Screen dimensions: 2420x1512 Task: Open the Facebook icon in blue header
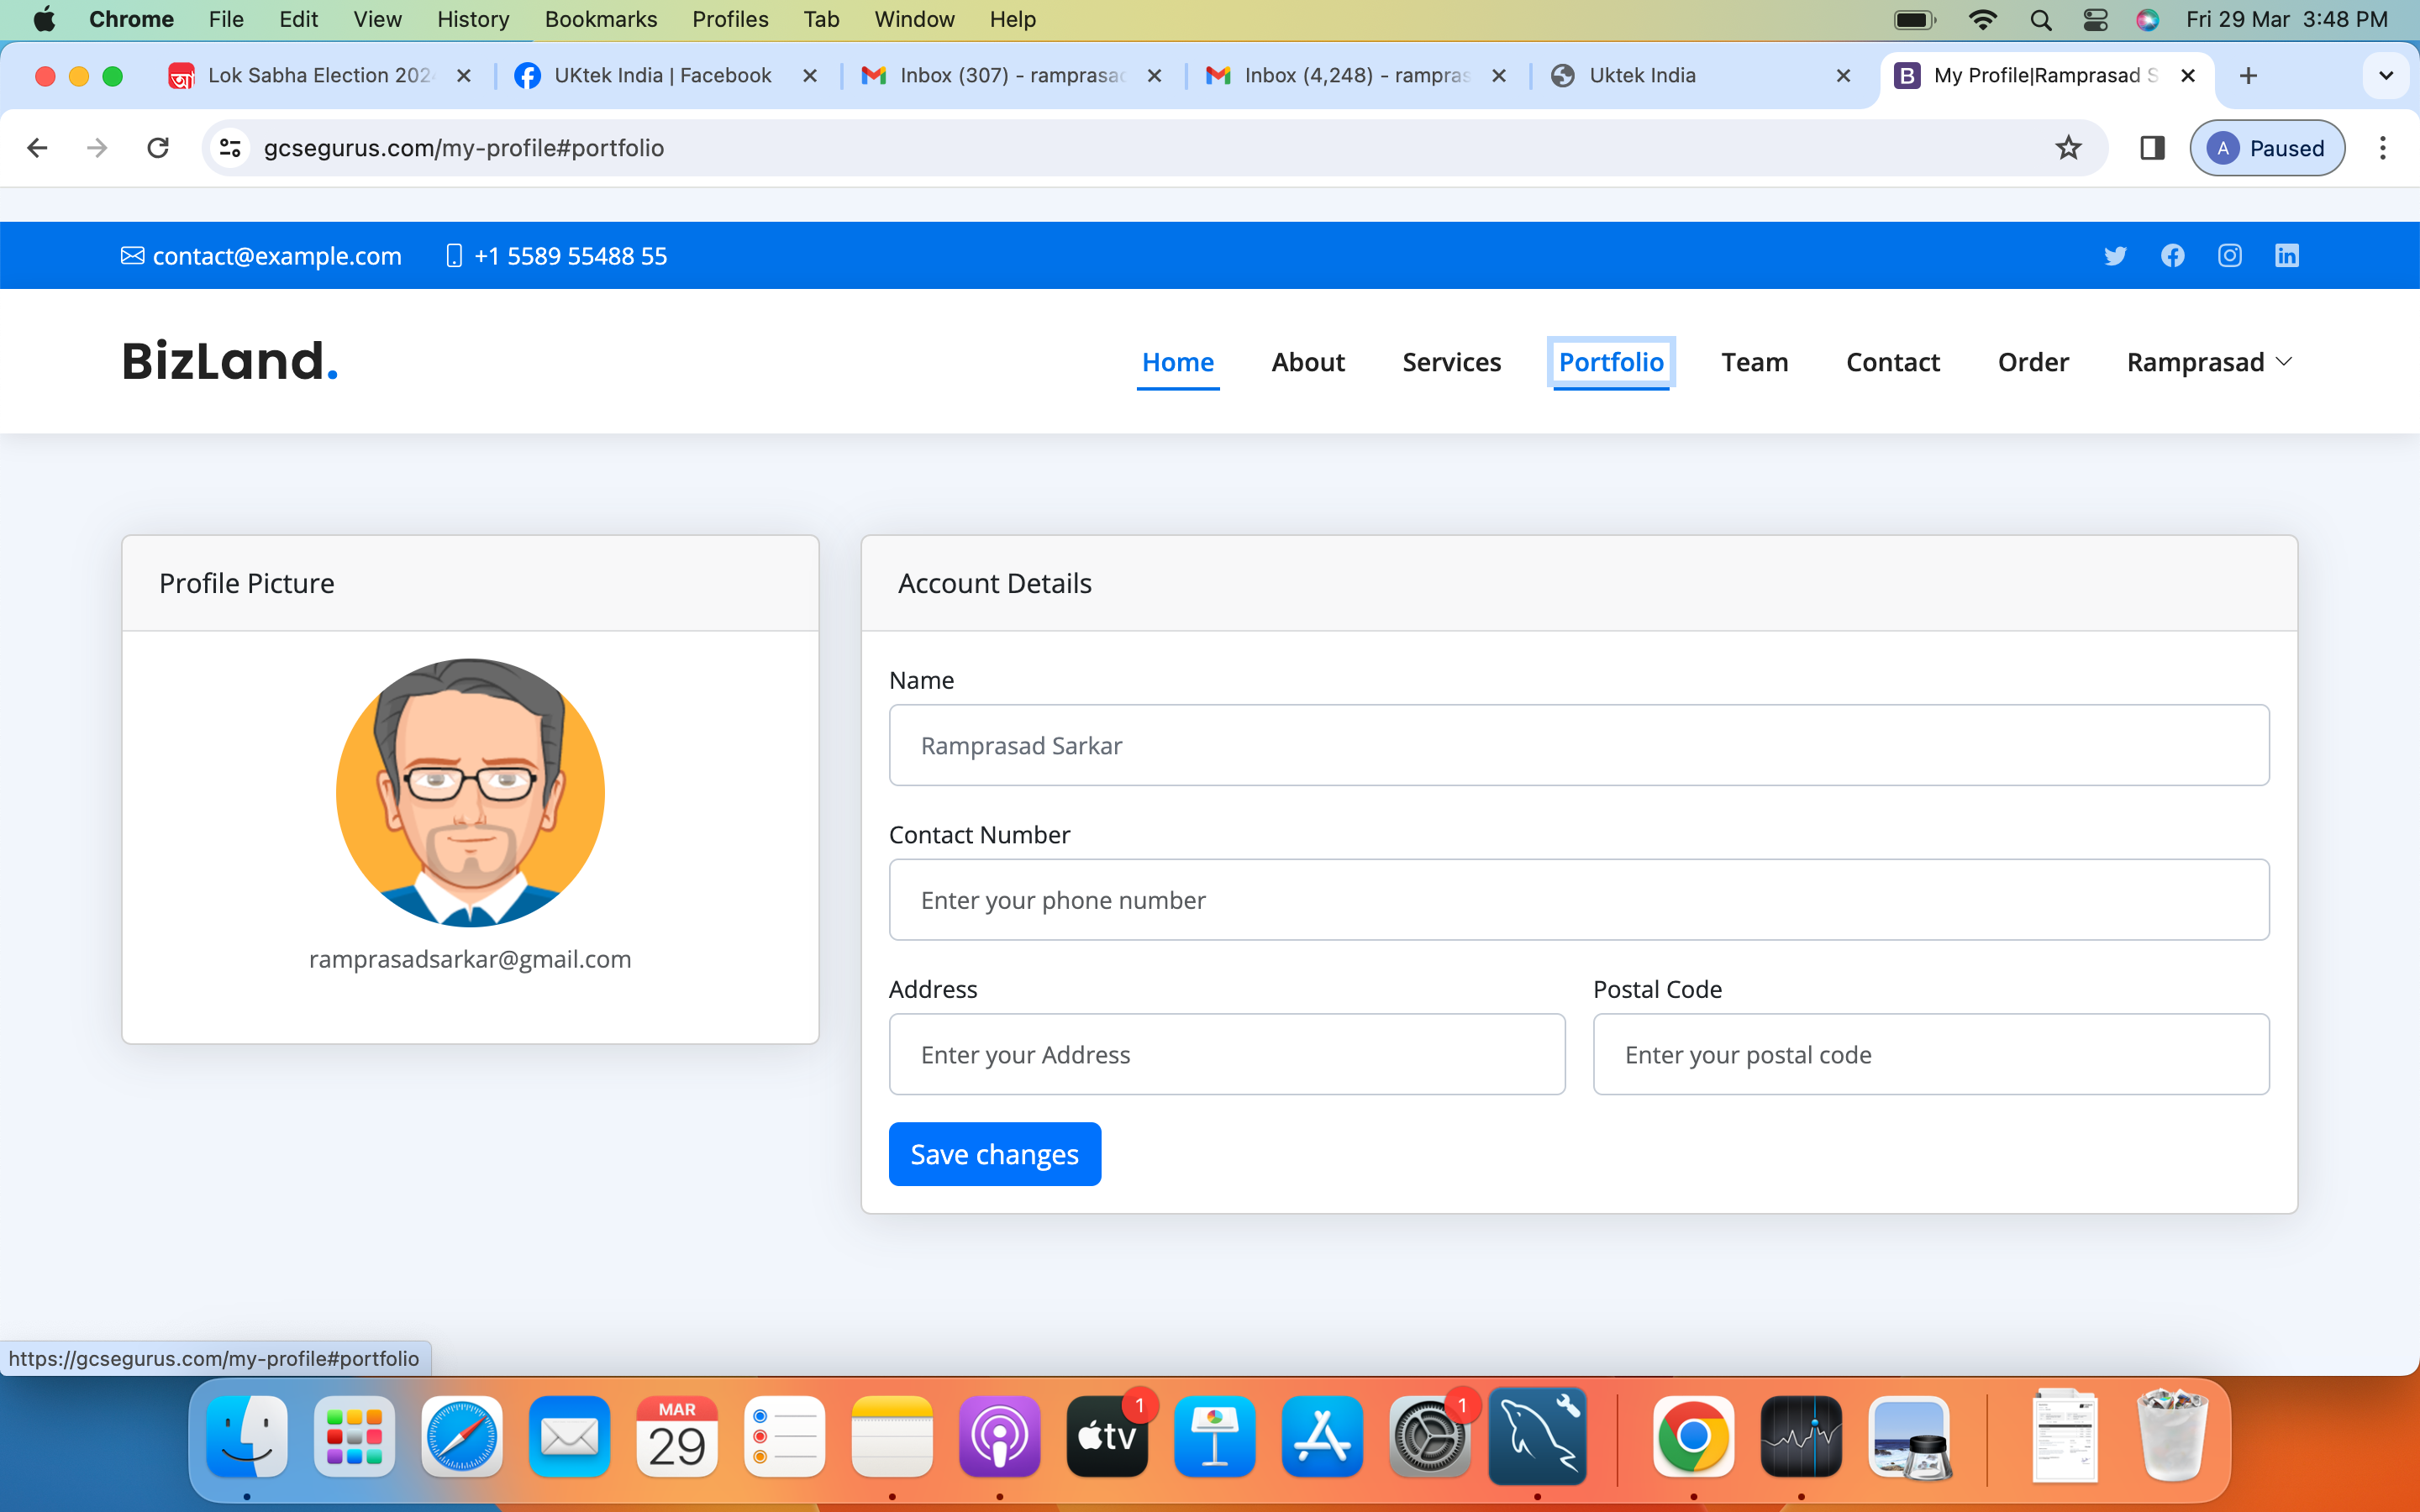[2172, 256]
